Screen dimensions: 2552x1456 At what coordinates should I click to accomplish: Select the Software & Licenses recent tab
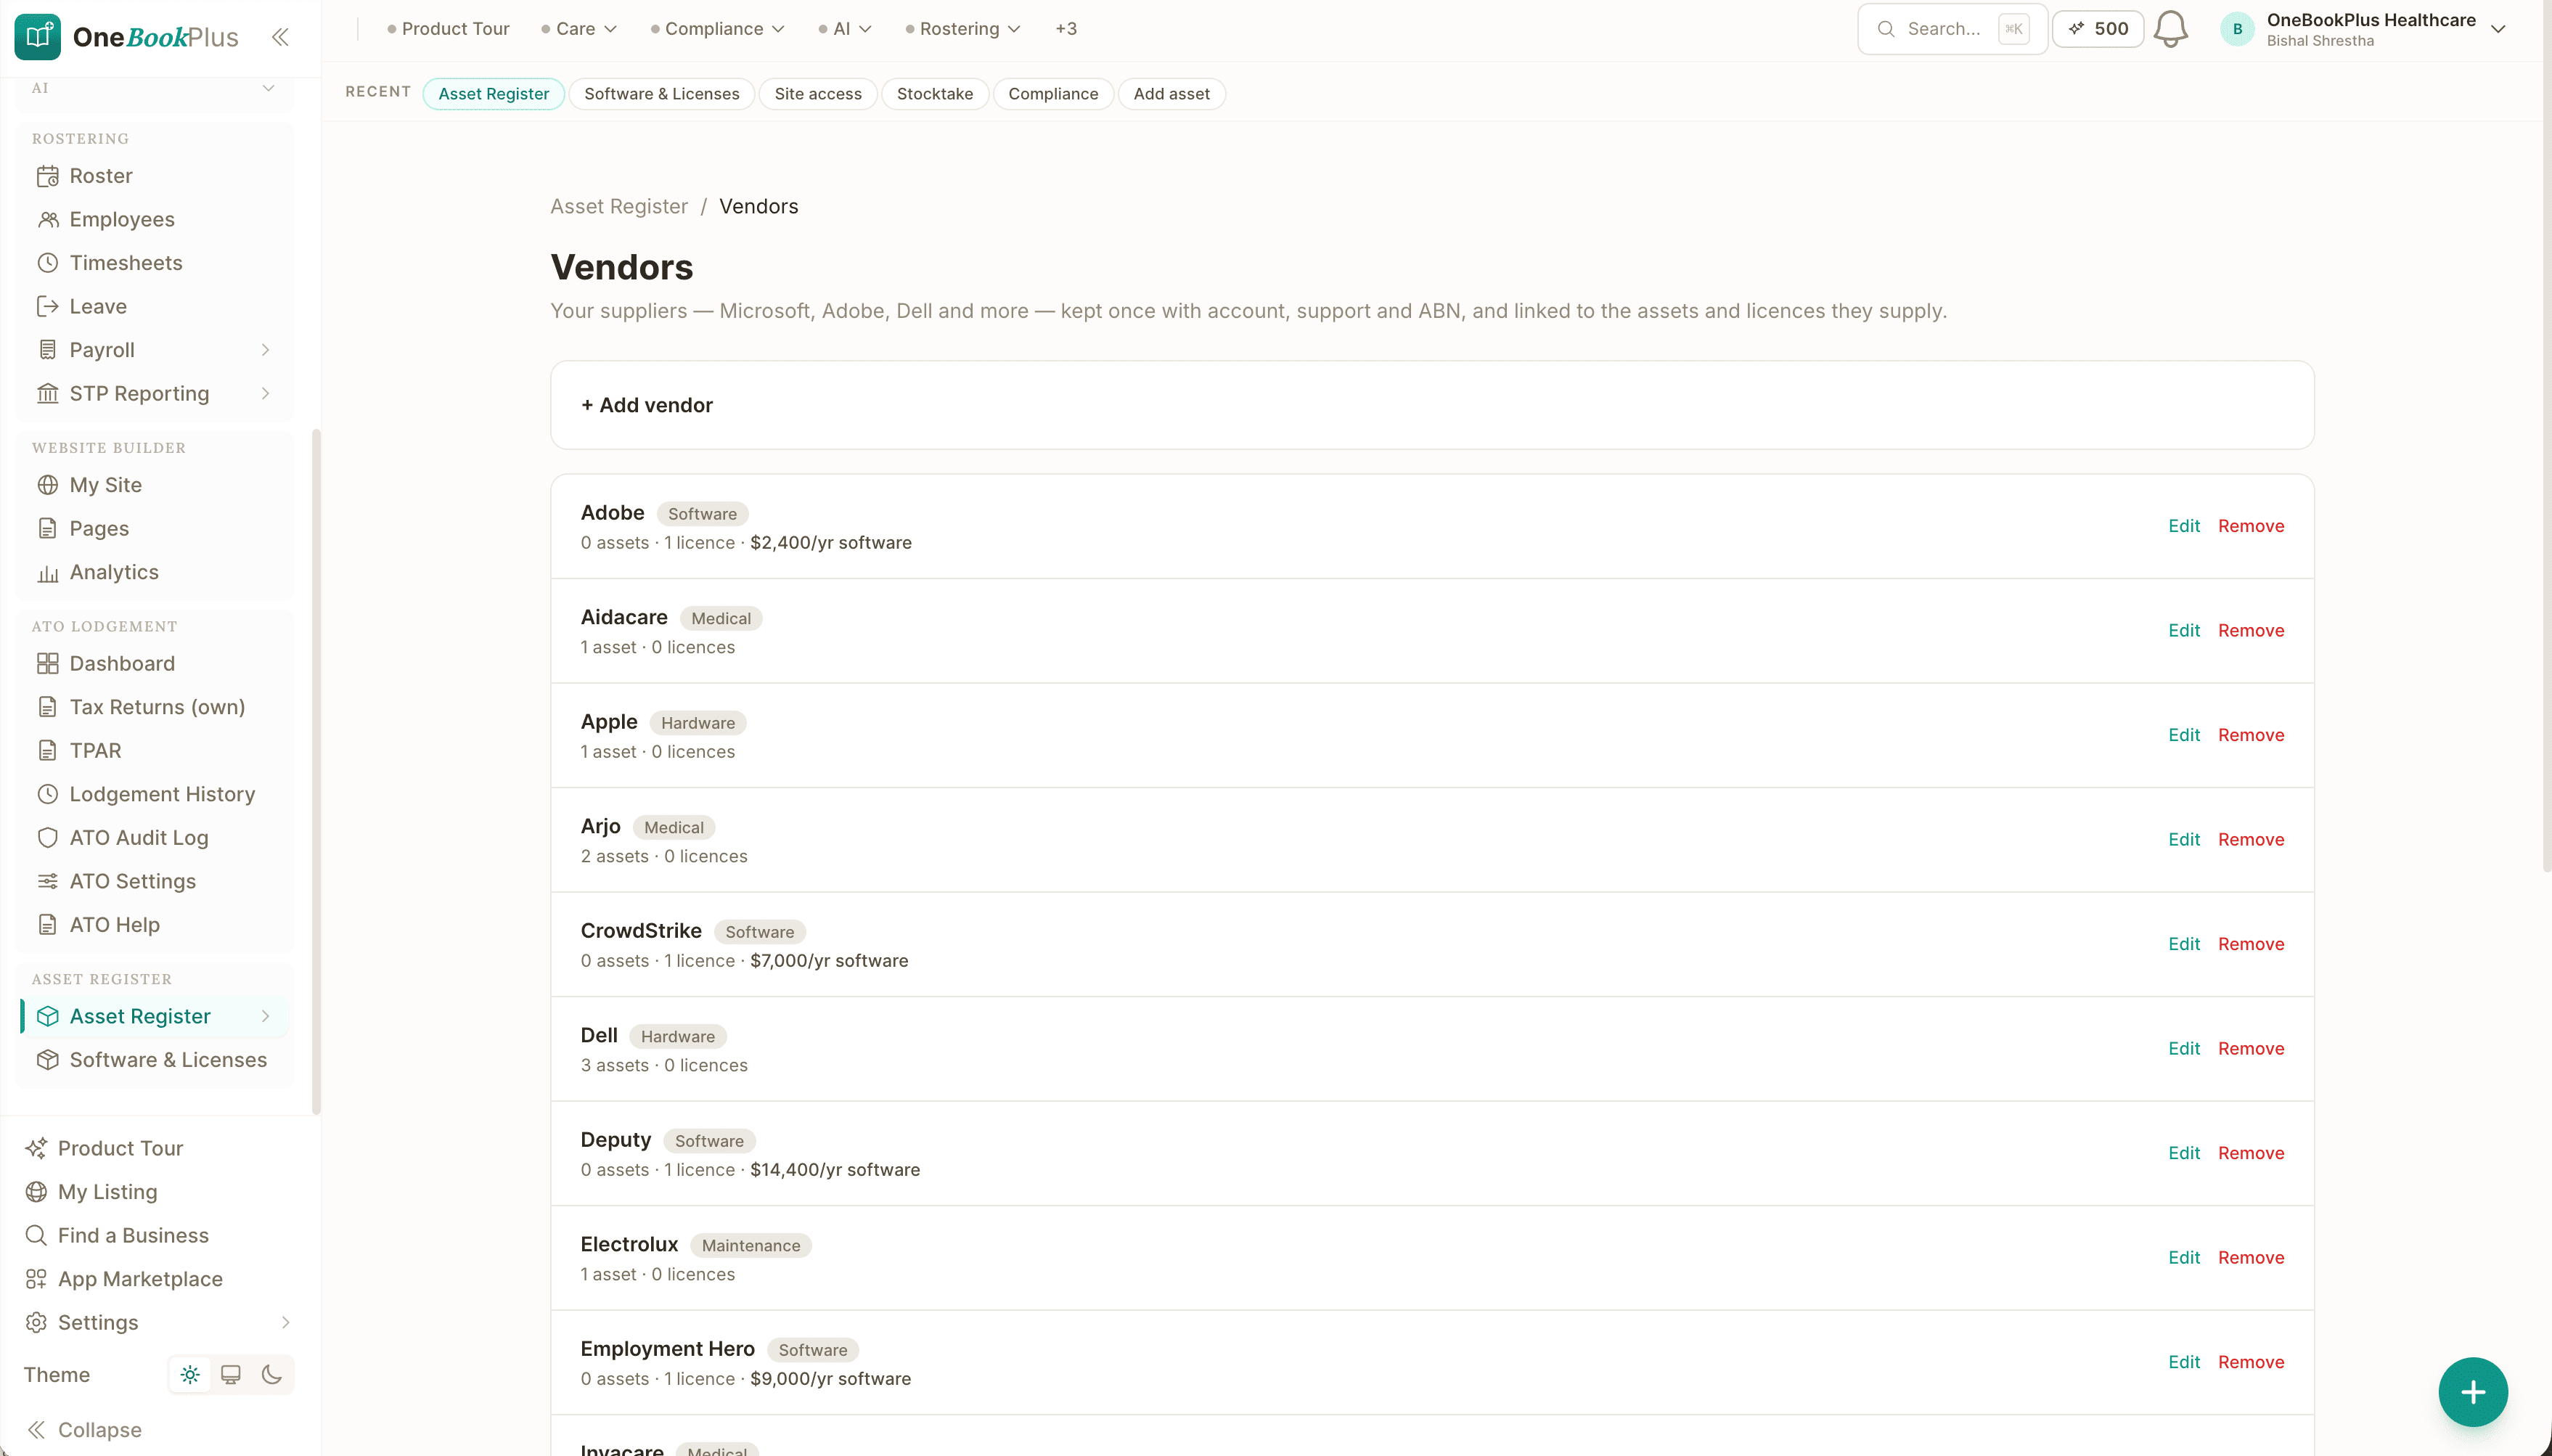point(661,94)
